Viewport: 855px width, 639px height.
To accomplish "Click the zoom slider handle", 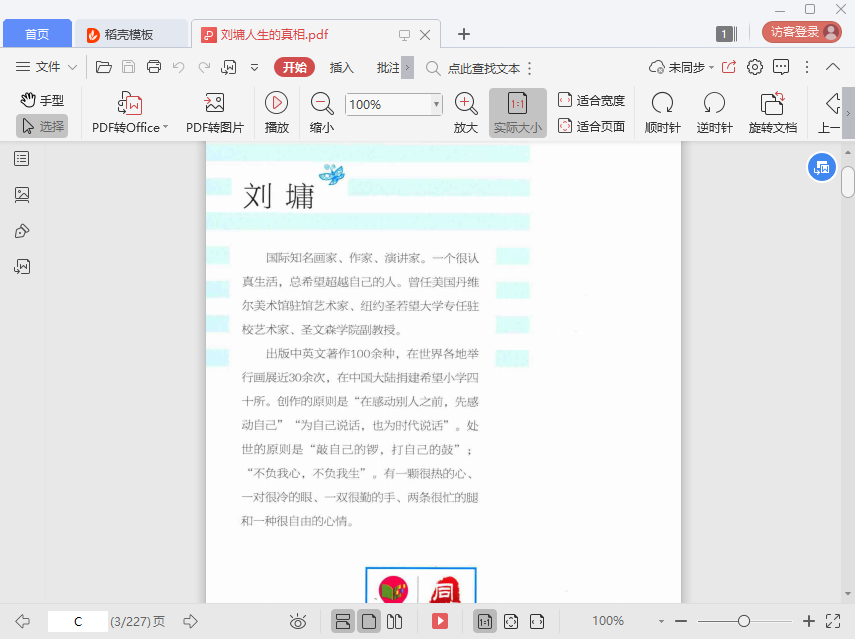I will coord(744,621).
